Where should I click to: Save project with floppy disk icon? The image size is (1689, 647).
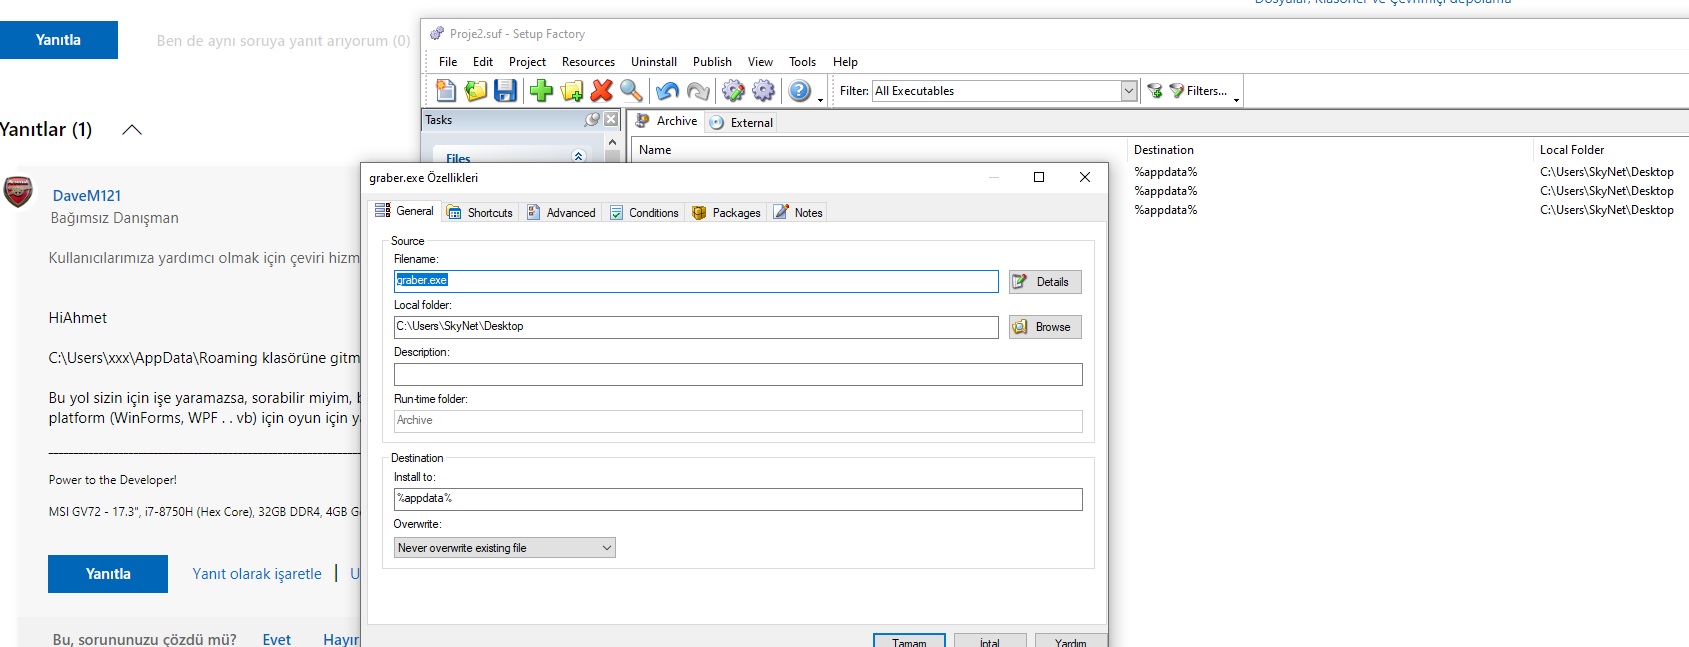click(x=506, y=91)
